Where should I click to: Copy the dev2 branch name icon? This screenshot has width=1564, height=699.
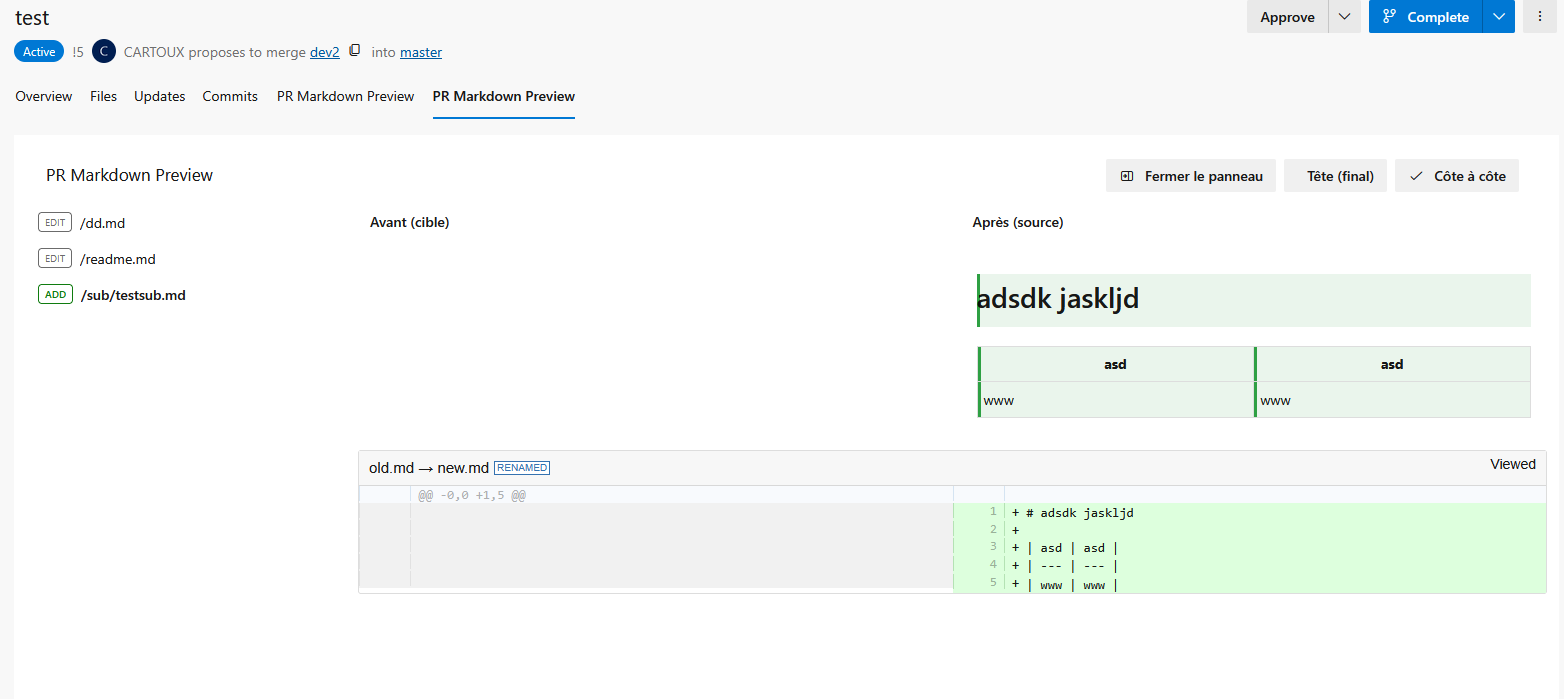[x=354, y=51]
